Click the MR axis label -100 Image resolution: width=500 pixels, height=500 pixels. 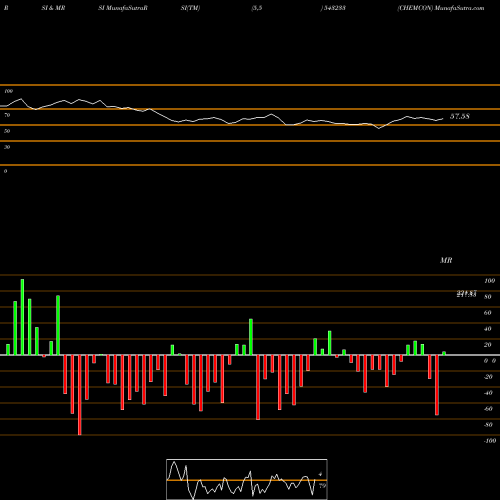pyautogui.click(x=490, y=441)
